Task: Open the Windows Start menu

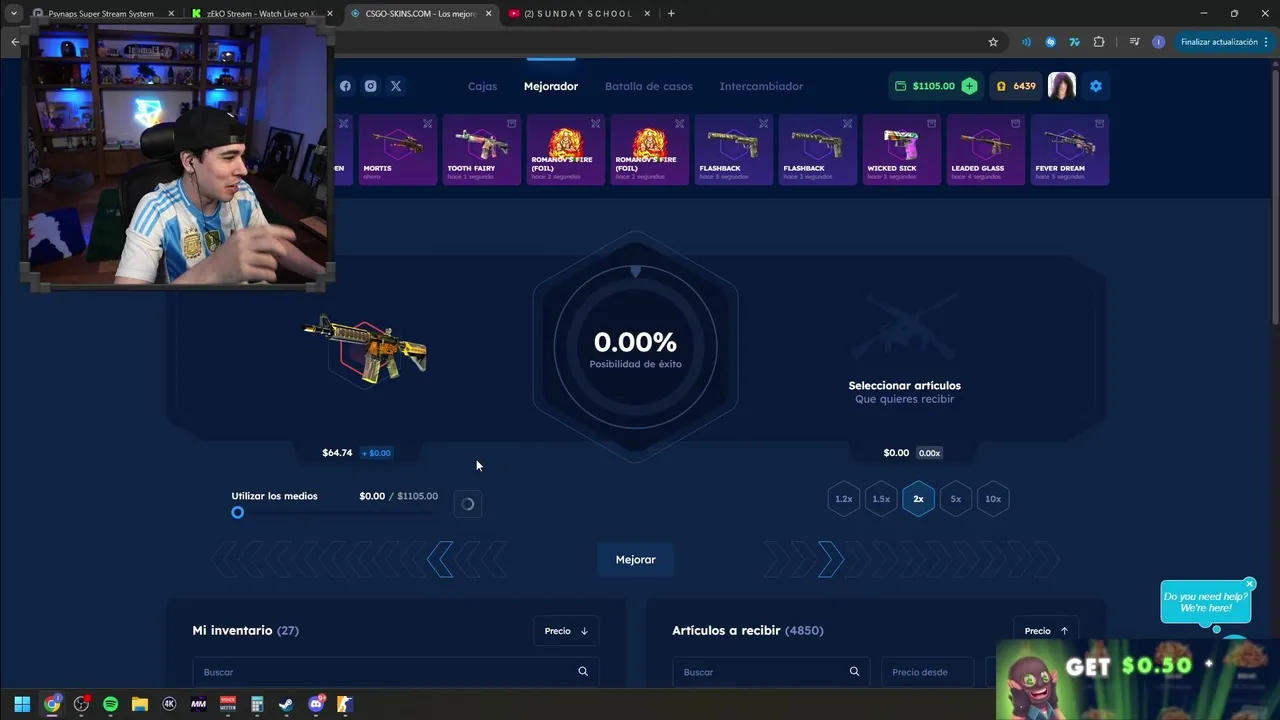Action: (22, 704)
